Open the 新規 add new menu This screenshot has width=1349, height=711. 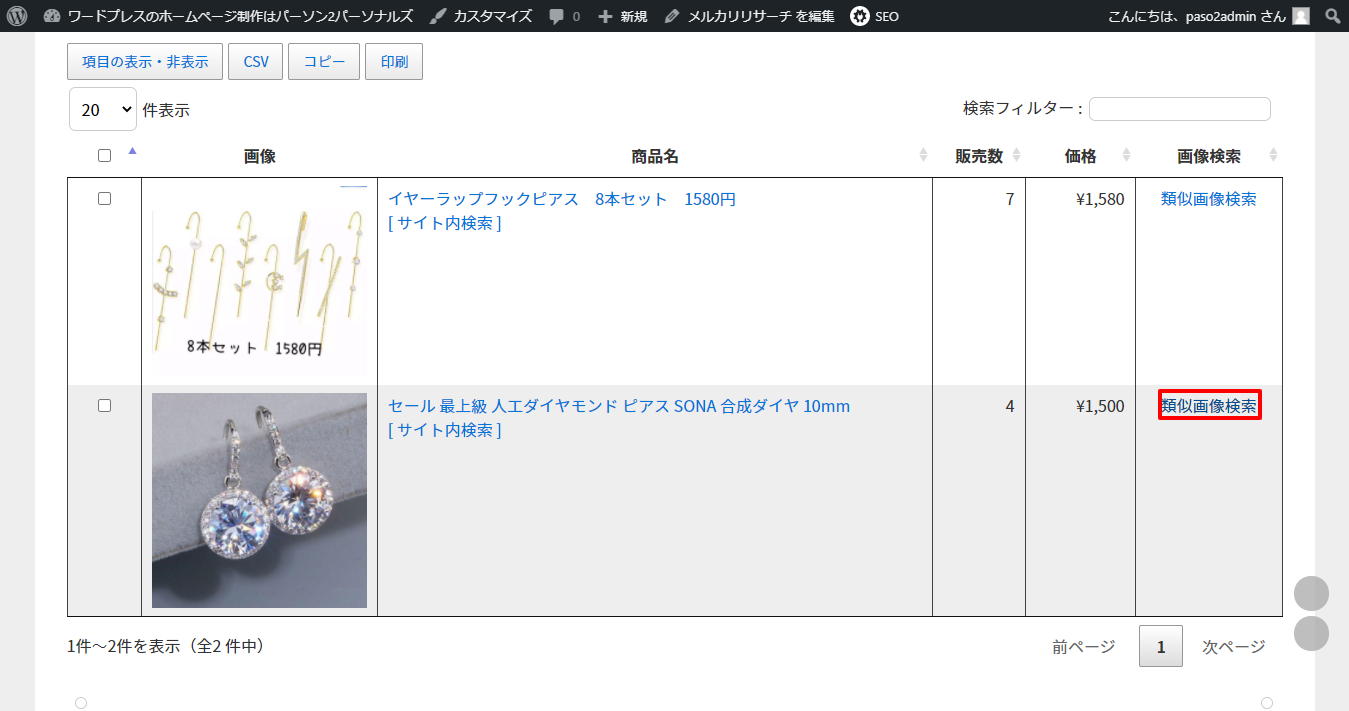click(x=622, y=16)
